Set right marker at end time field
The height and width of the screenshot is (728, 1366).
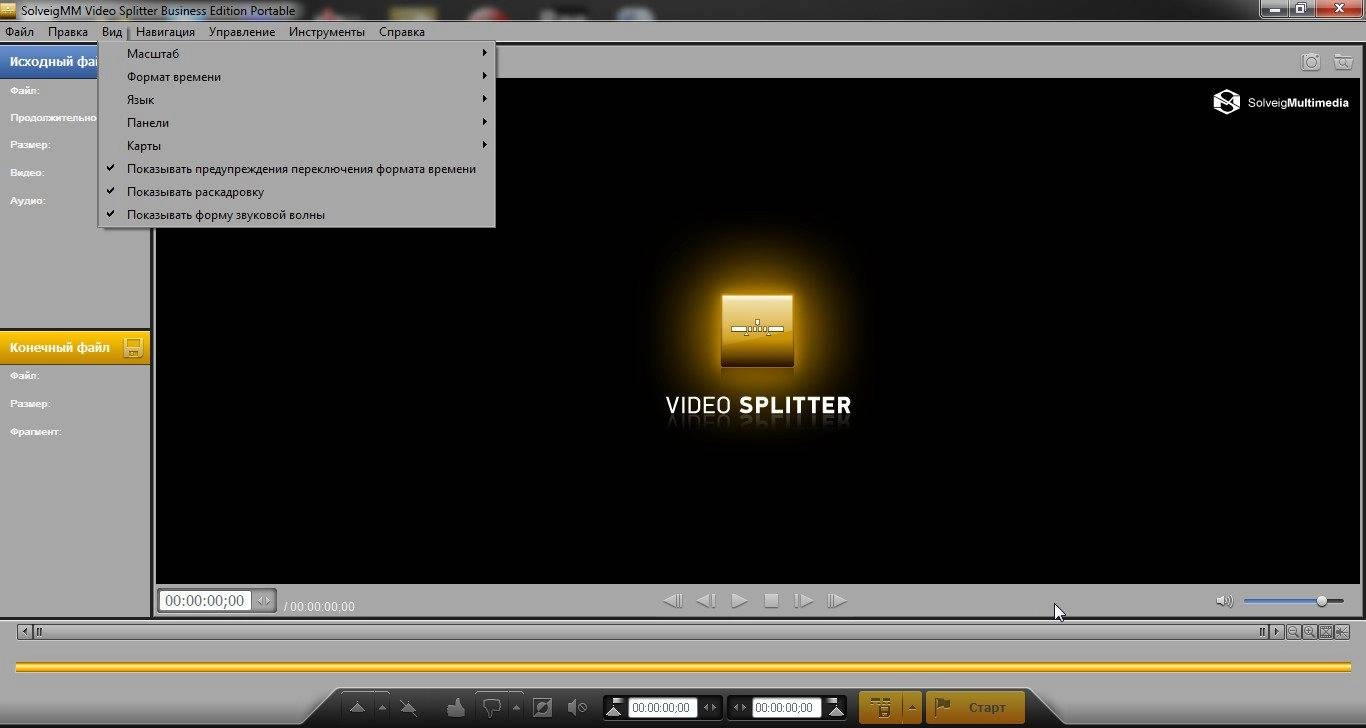[x=836, y=707]
